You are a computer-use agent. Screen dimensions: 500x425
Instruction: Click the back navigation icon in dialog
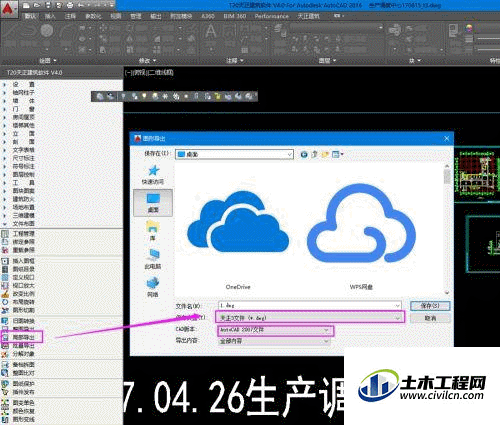(x=304, y=154)
